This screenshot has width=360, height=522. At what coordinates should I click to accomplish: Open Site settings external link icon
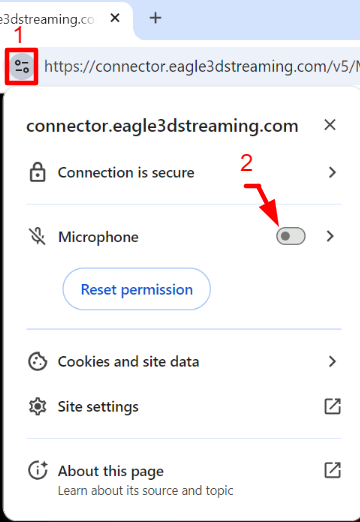coord(332,406)
